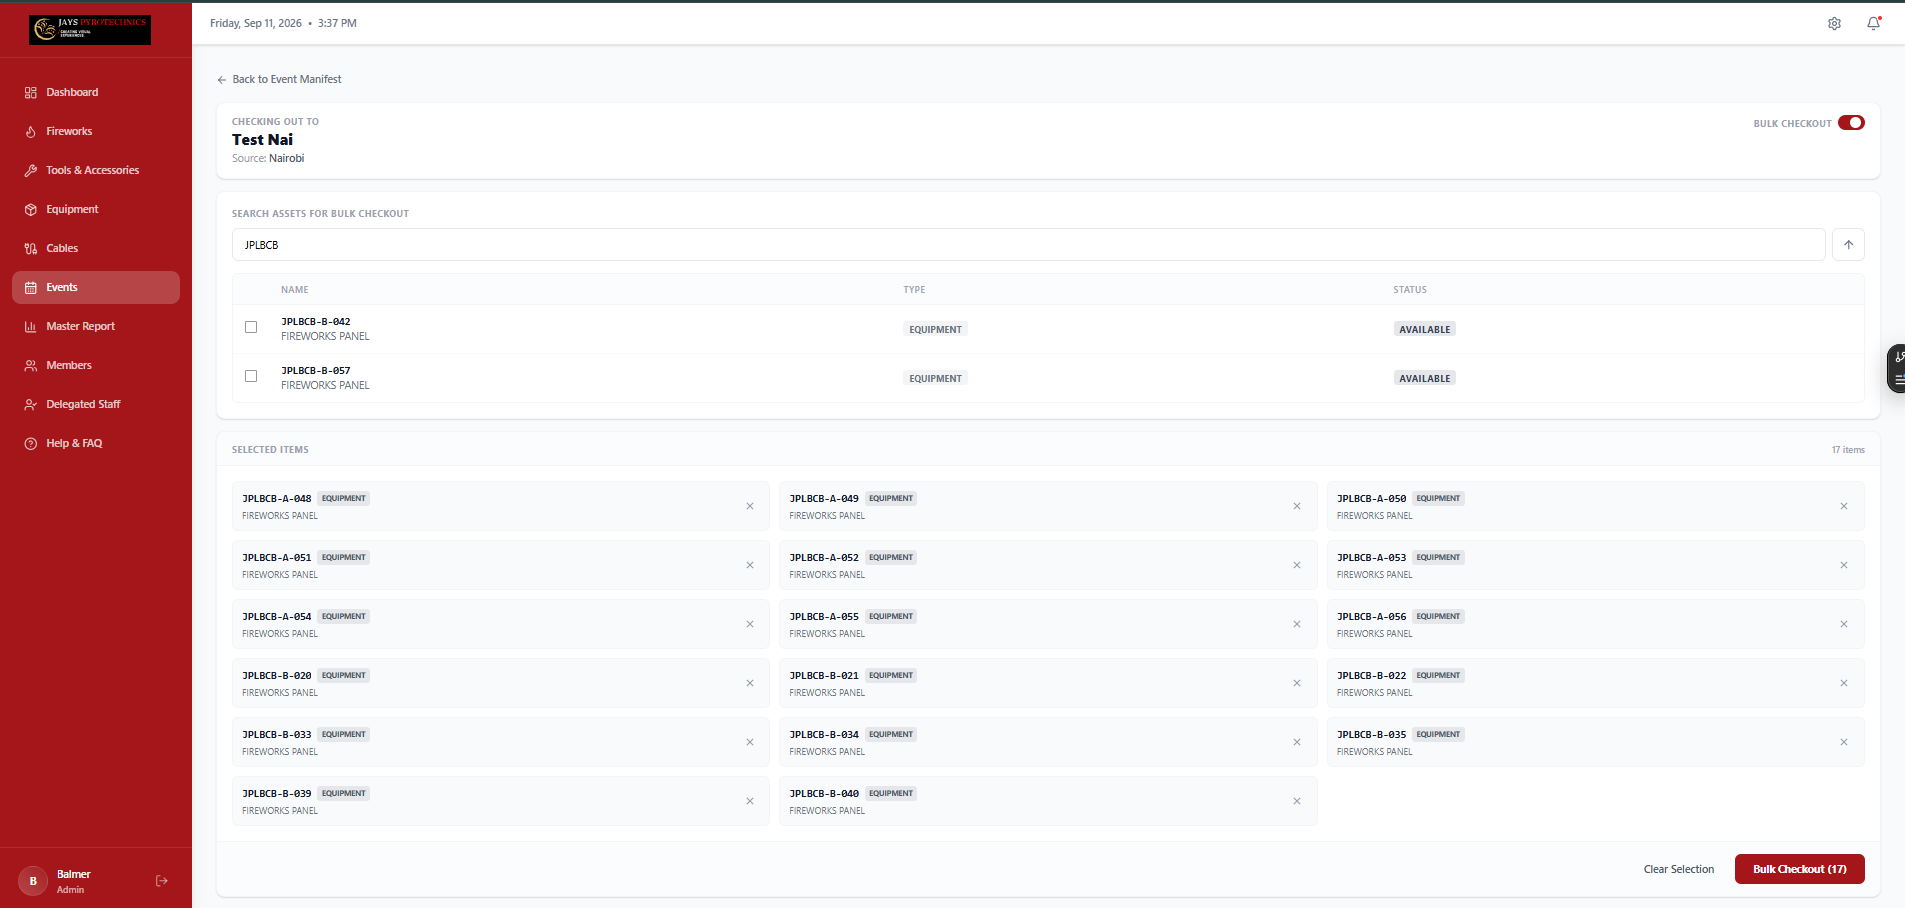Viewport: 1905px width, 908px height.
Task: Click the Jays Pyrotechnics logo
Action: [90, 30]
